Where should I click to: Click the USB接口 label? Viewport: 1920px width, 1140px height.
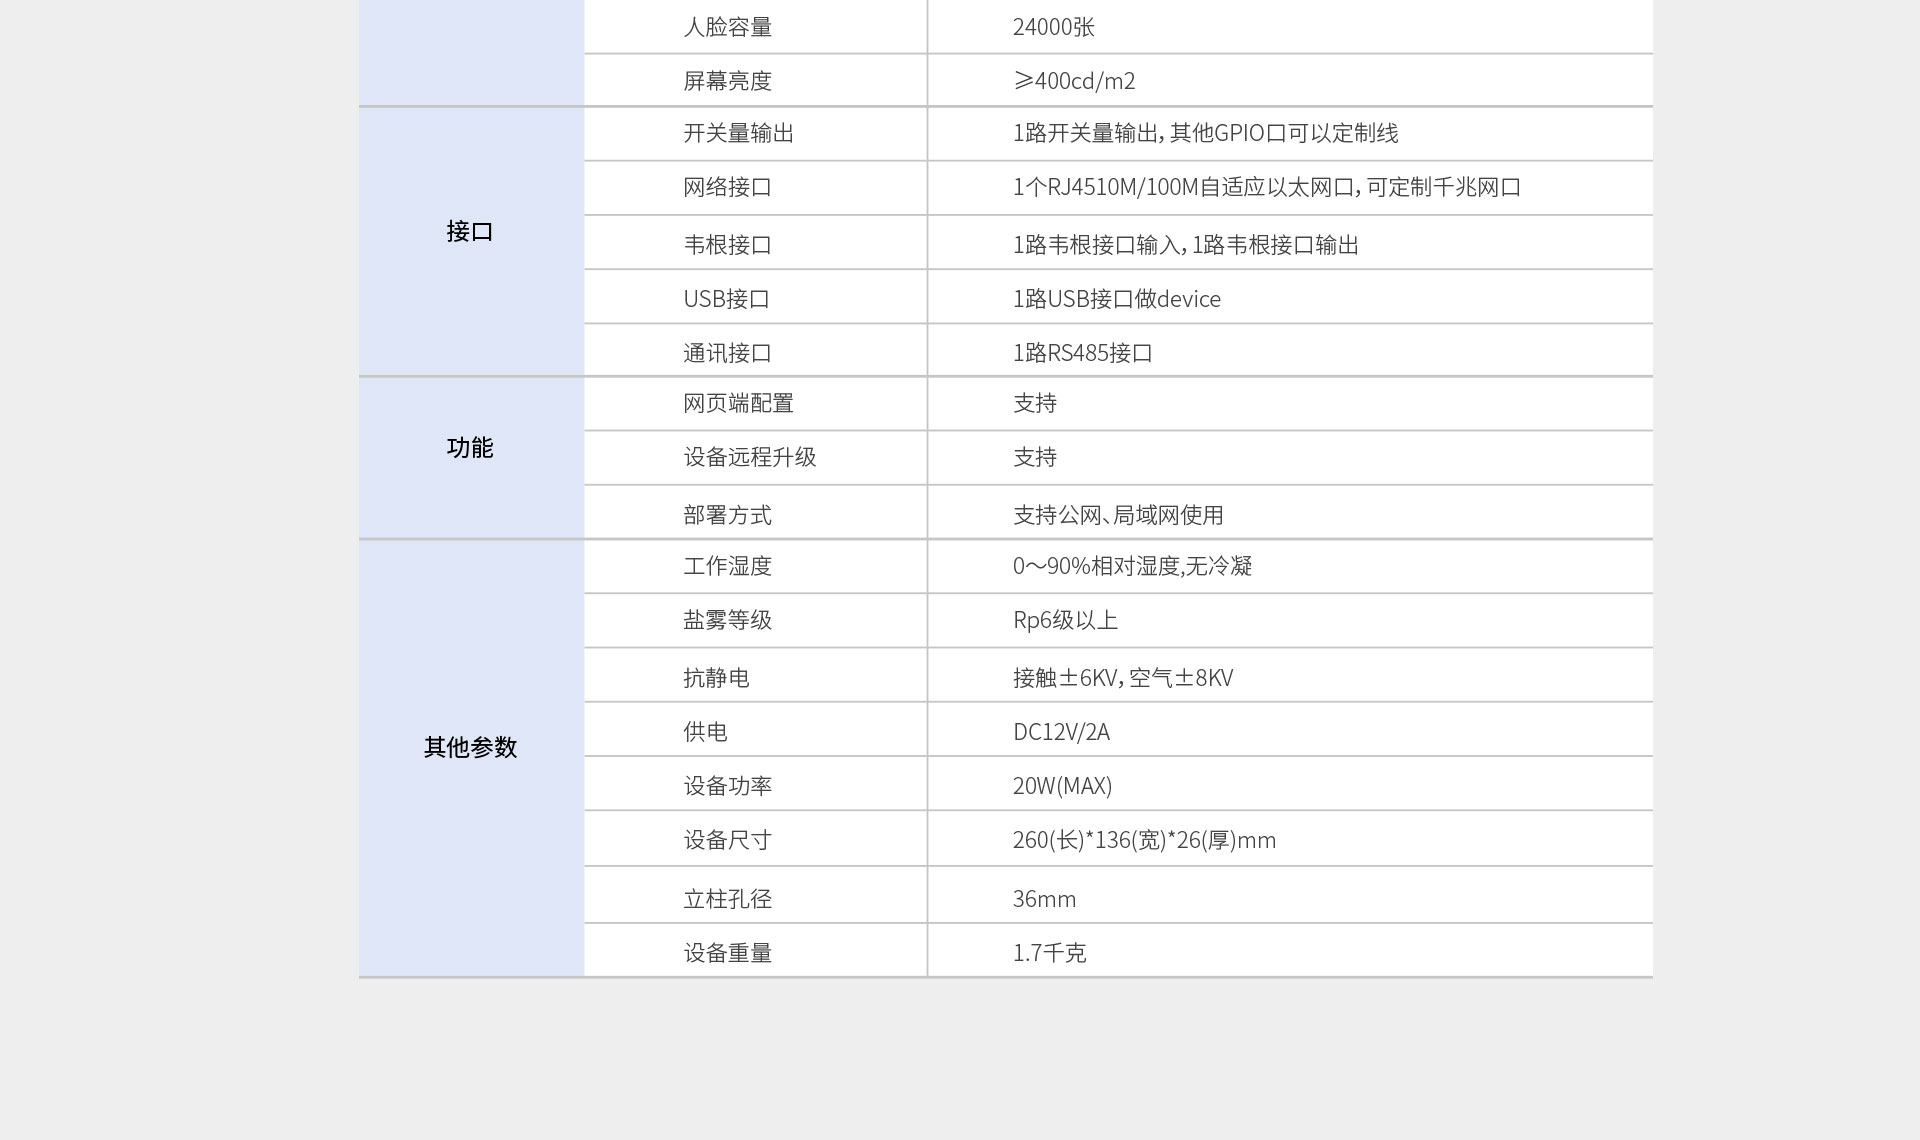coord(726,299)
